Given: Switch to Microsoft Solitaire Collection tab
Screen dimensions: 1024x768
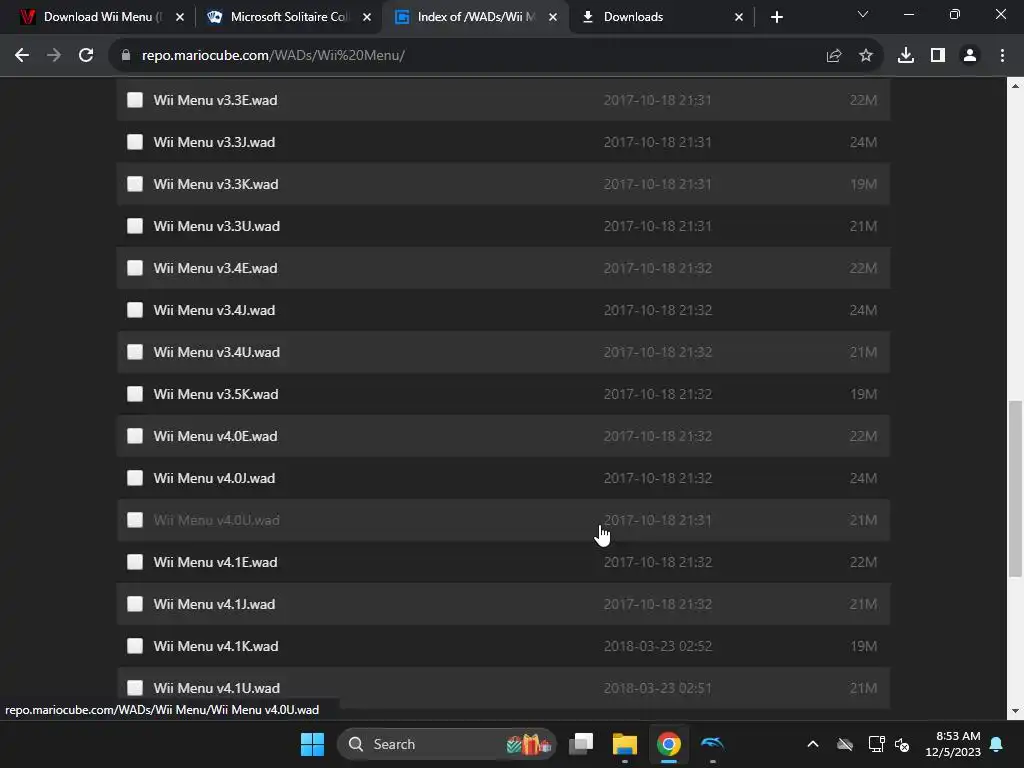Looking at the screenshot, I should point(287,17).
